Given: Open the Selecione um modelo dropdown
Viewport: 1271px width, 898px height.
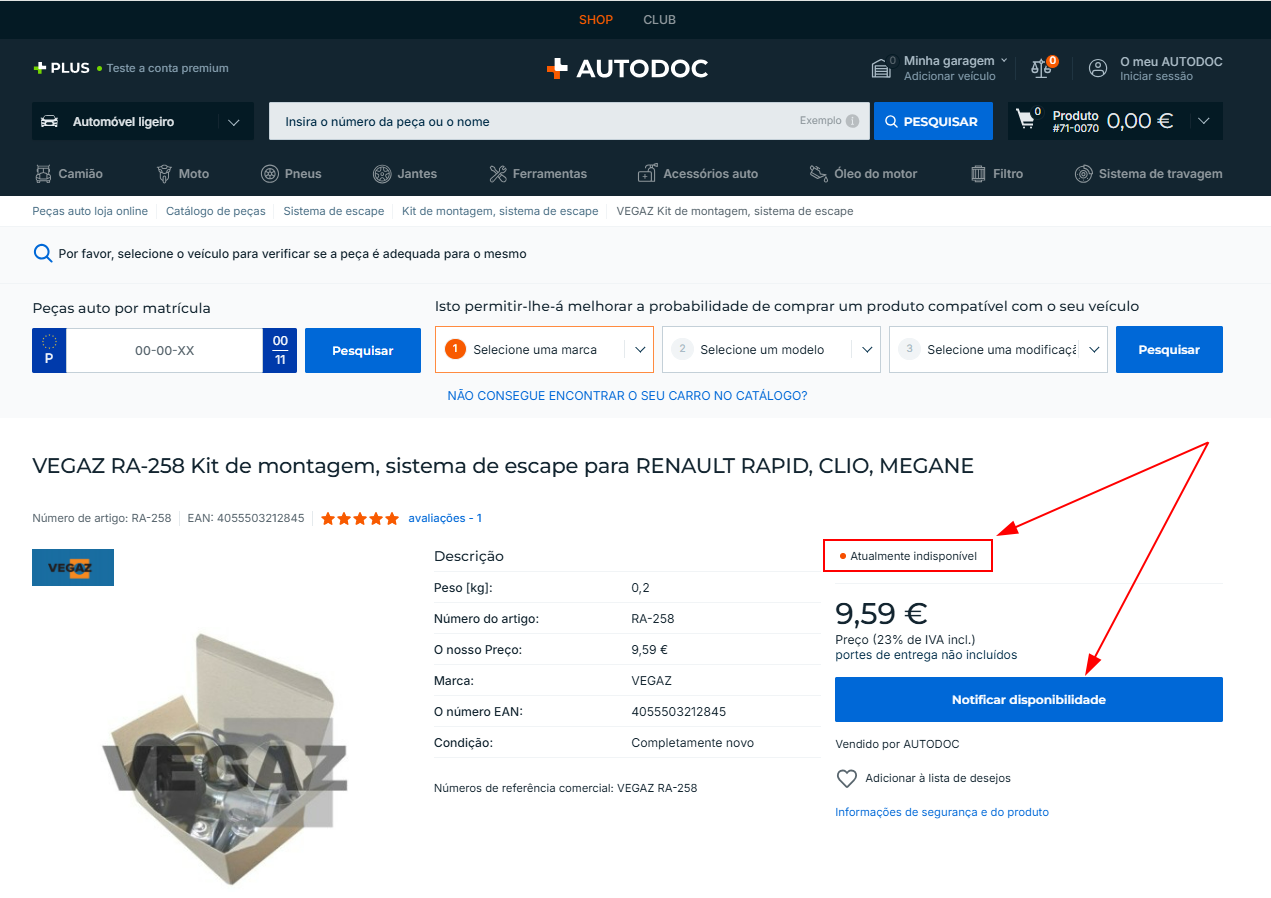Looking at the screenshot, I should click(771, 350).
